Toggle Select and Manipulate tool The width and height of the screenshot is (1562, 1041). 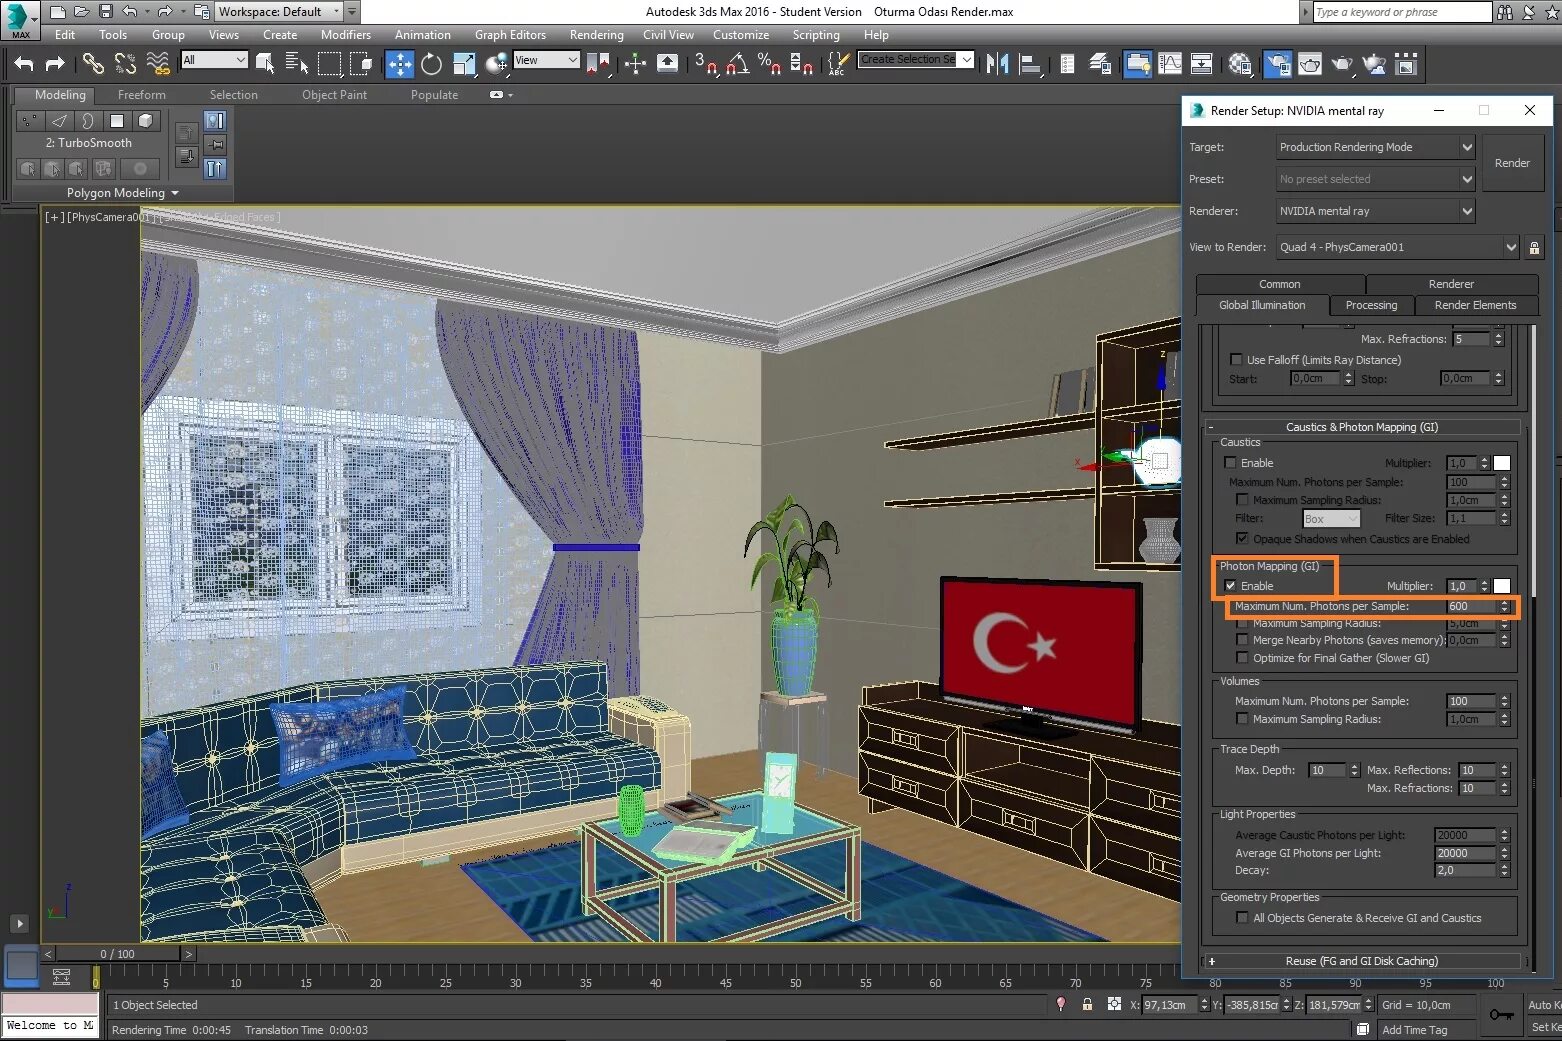click(x=635, y=64)
